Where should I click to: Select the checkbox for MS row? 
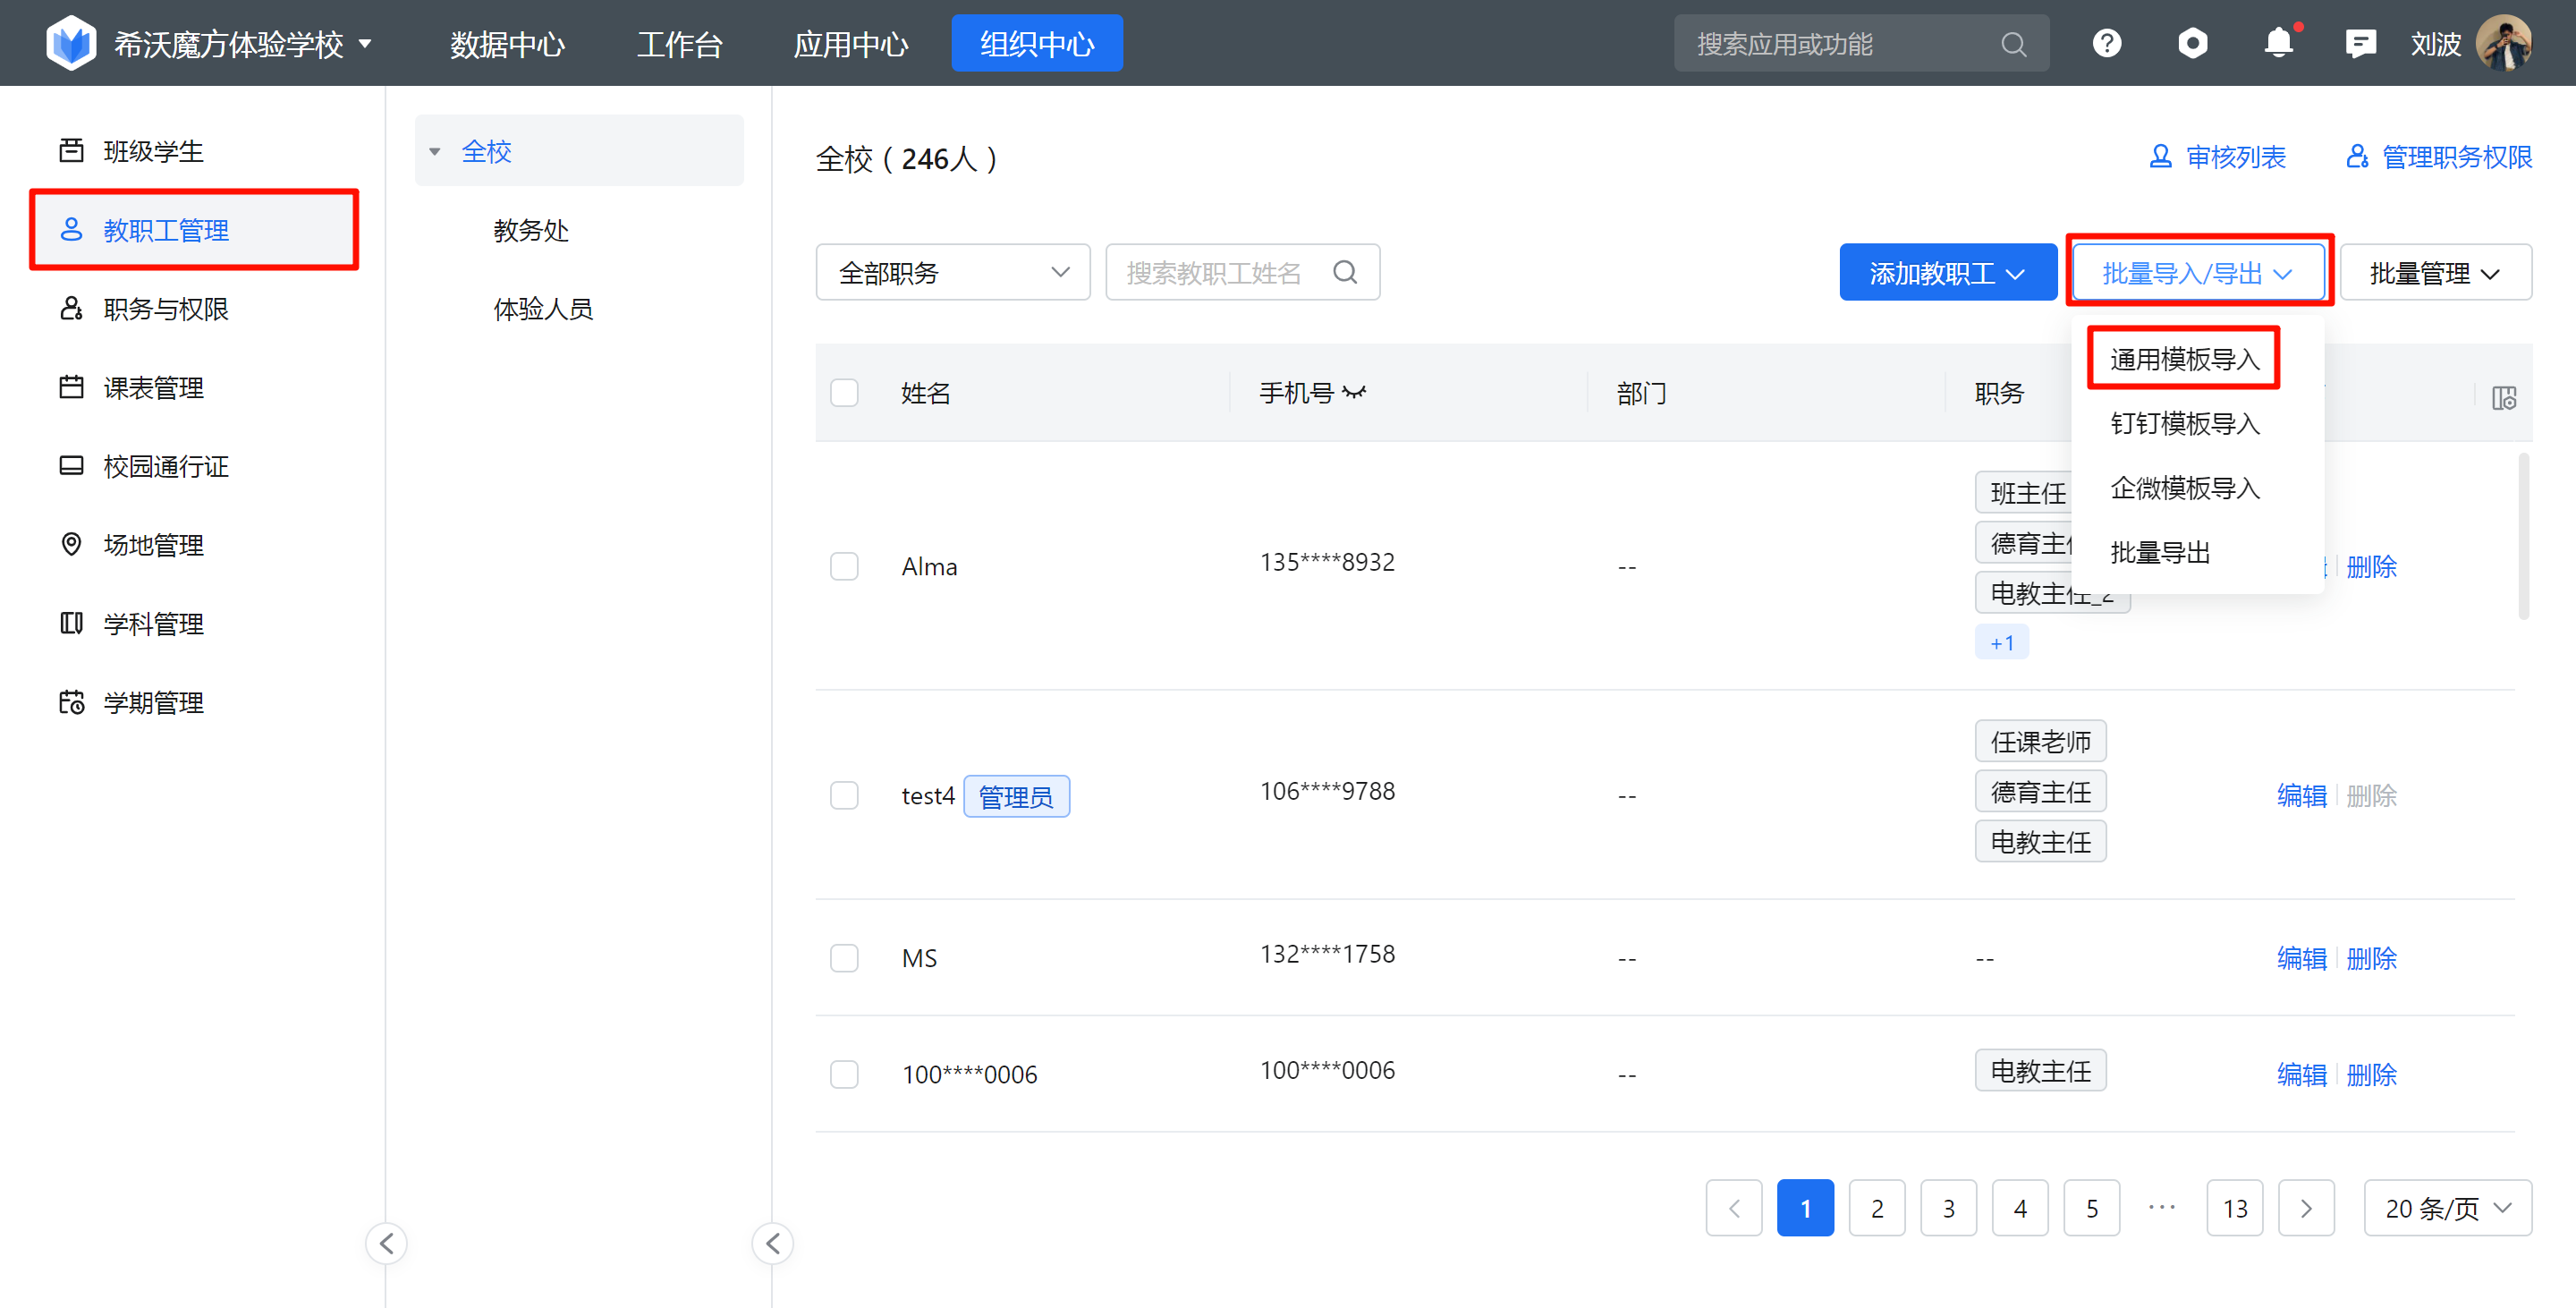[x=844, y=957]
